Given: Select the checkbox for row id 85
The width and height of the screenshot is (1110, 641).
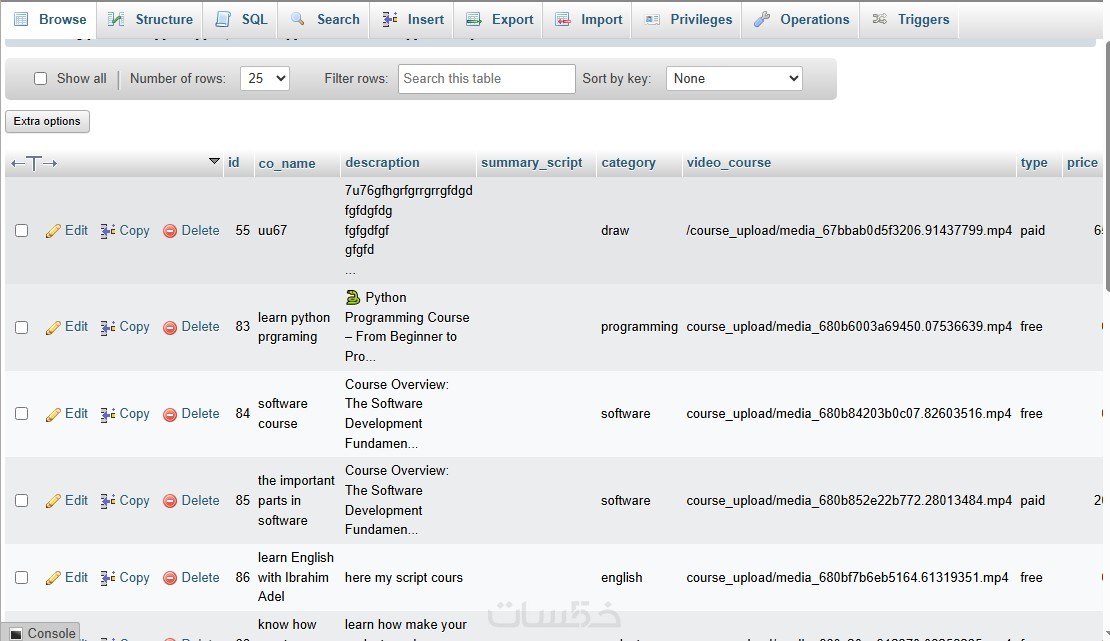Looking at the screenshot, I should click(22, 501).
